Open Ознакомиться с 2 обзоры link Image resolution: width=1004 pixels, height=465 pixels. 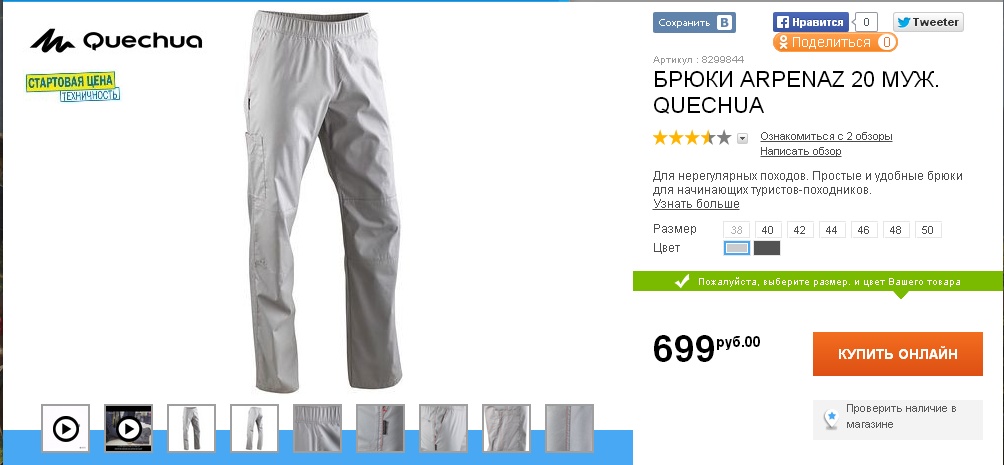pyautogui.click(x=826, y=136)
